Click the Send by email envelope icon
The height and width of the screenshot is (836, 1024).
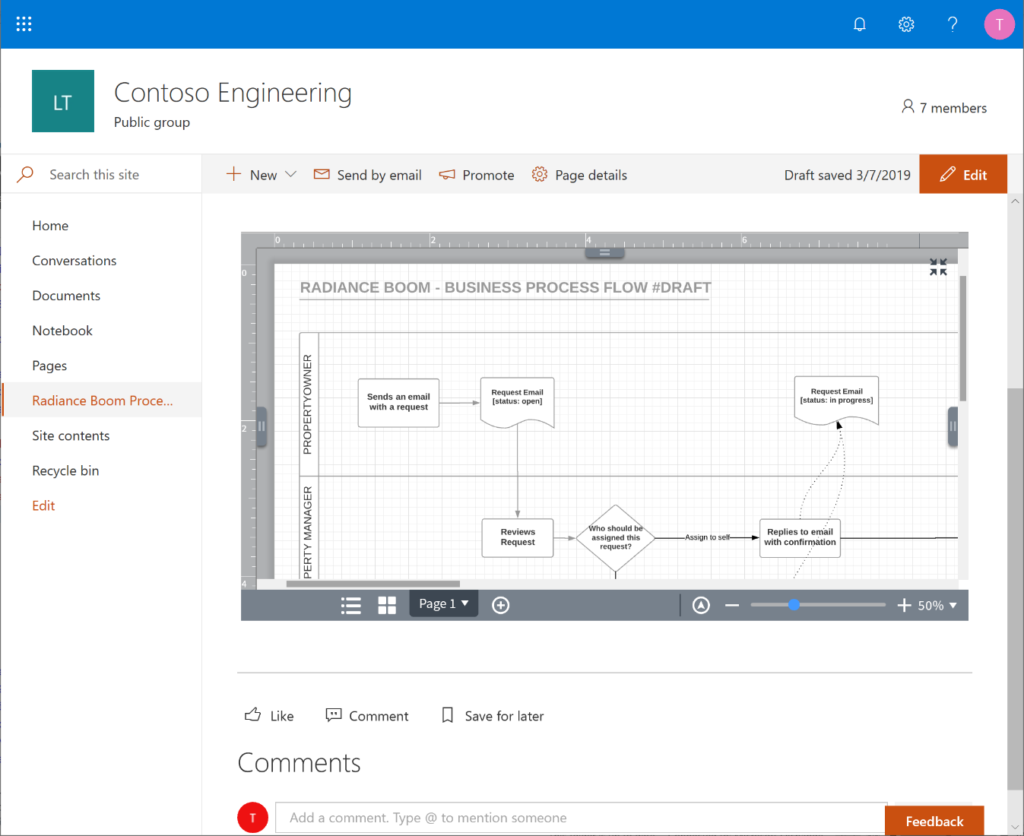321,174
